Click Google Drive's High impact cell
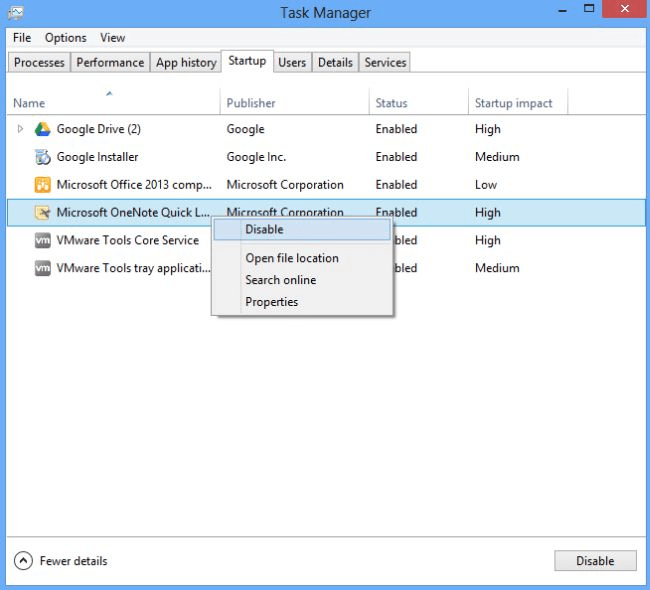 click(488, 129)
